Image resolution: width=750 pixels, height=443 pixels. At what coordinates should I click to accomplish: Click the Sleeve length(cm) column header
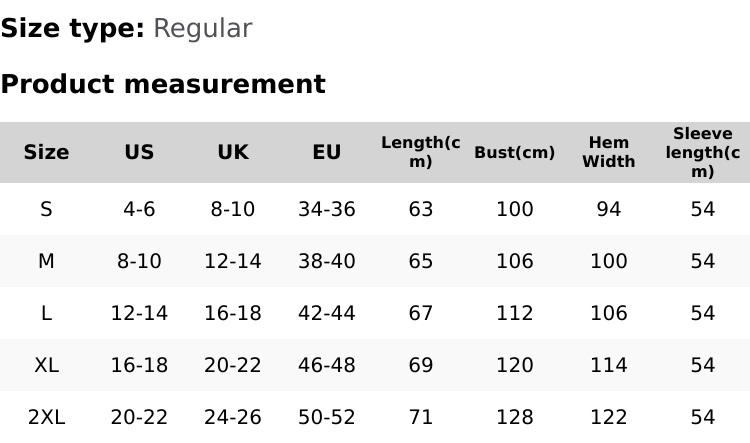pyautogui.click(x=703, y=152)
